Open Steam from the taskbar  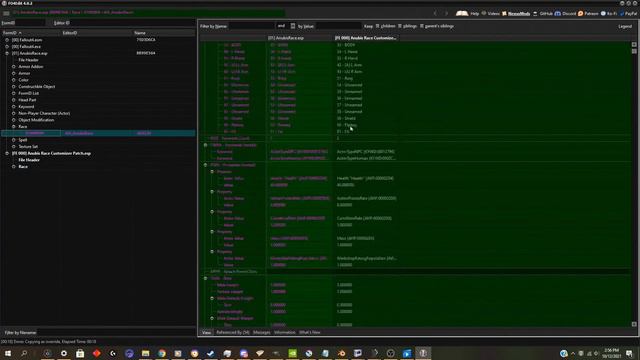point(211,353)
